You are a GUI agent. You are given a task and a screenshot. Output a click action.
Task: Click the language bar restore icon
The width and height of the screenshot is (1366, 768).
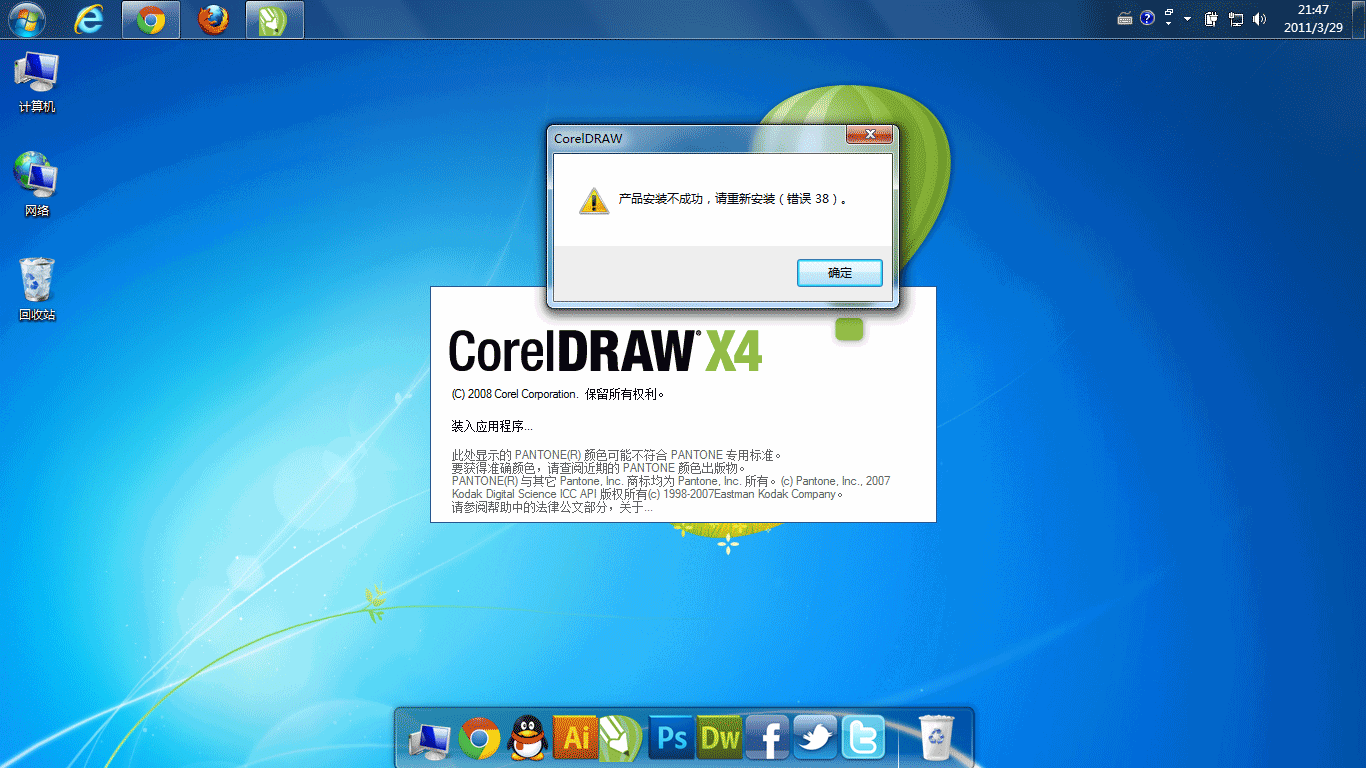1168,12
